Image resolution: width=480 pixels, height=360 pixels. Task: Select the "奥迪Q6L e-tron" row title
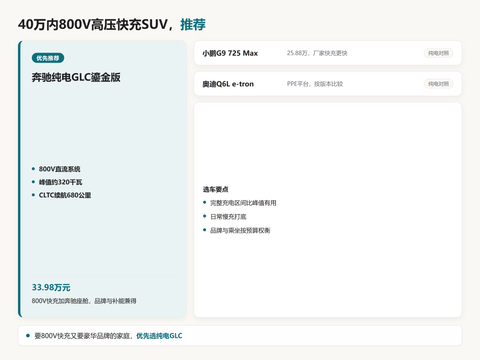(228, 84)
